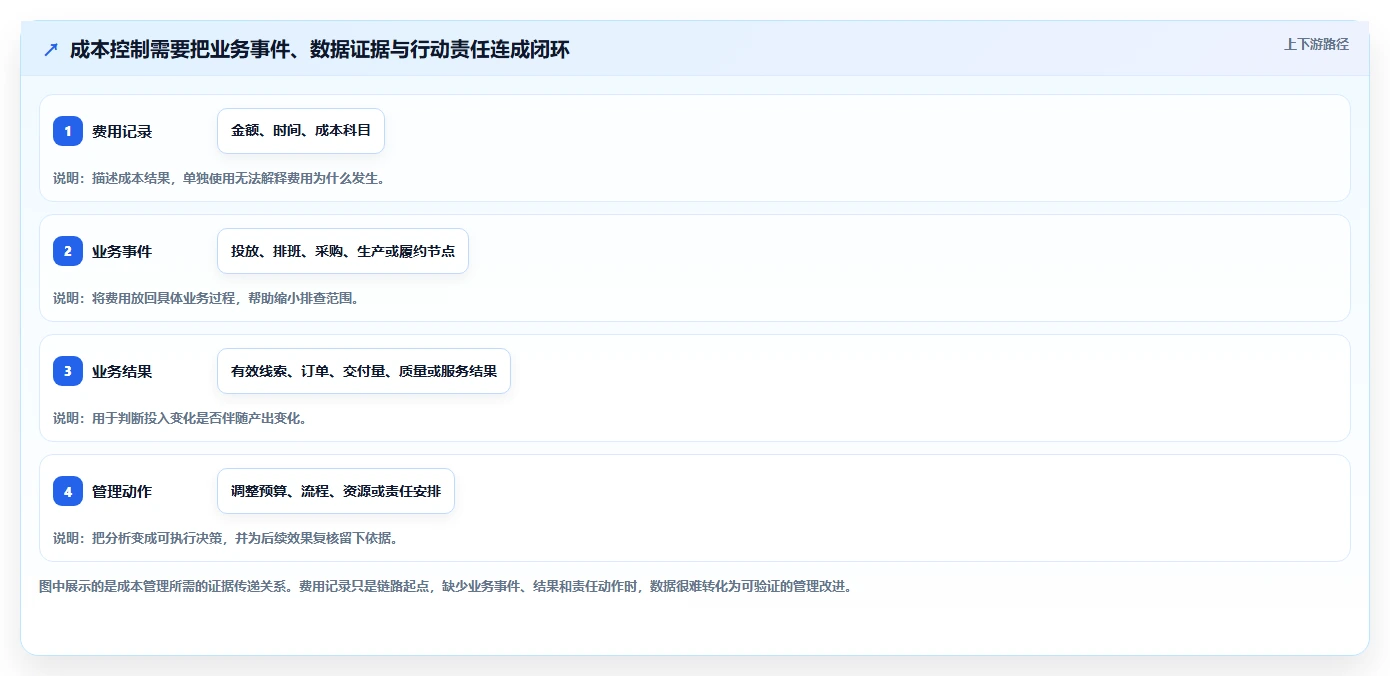Image resolution: width=1390 pixels, height=676 pixels.
Task: Click the 费用记录 step title
Action: tap(122, 131)
